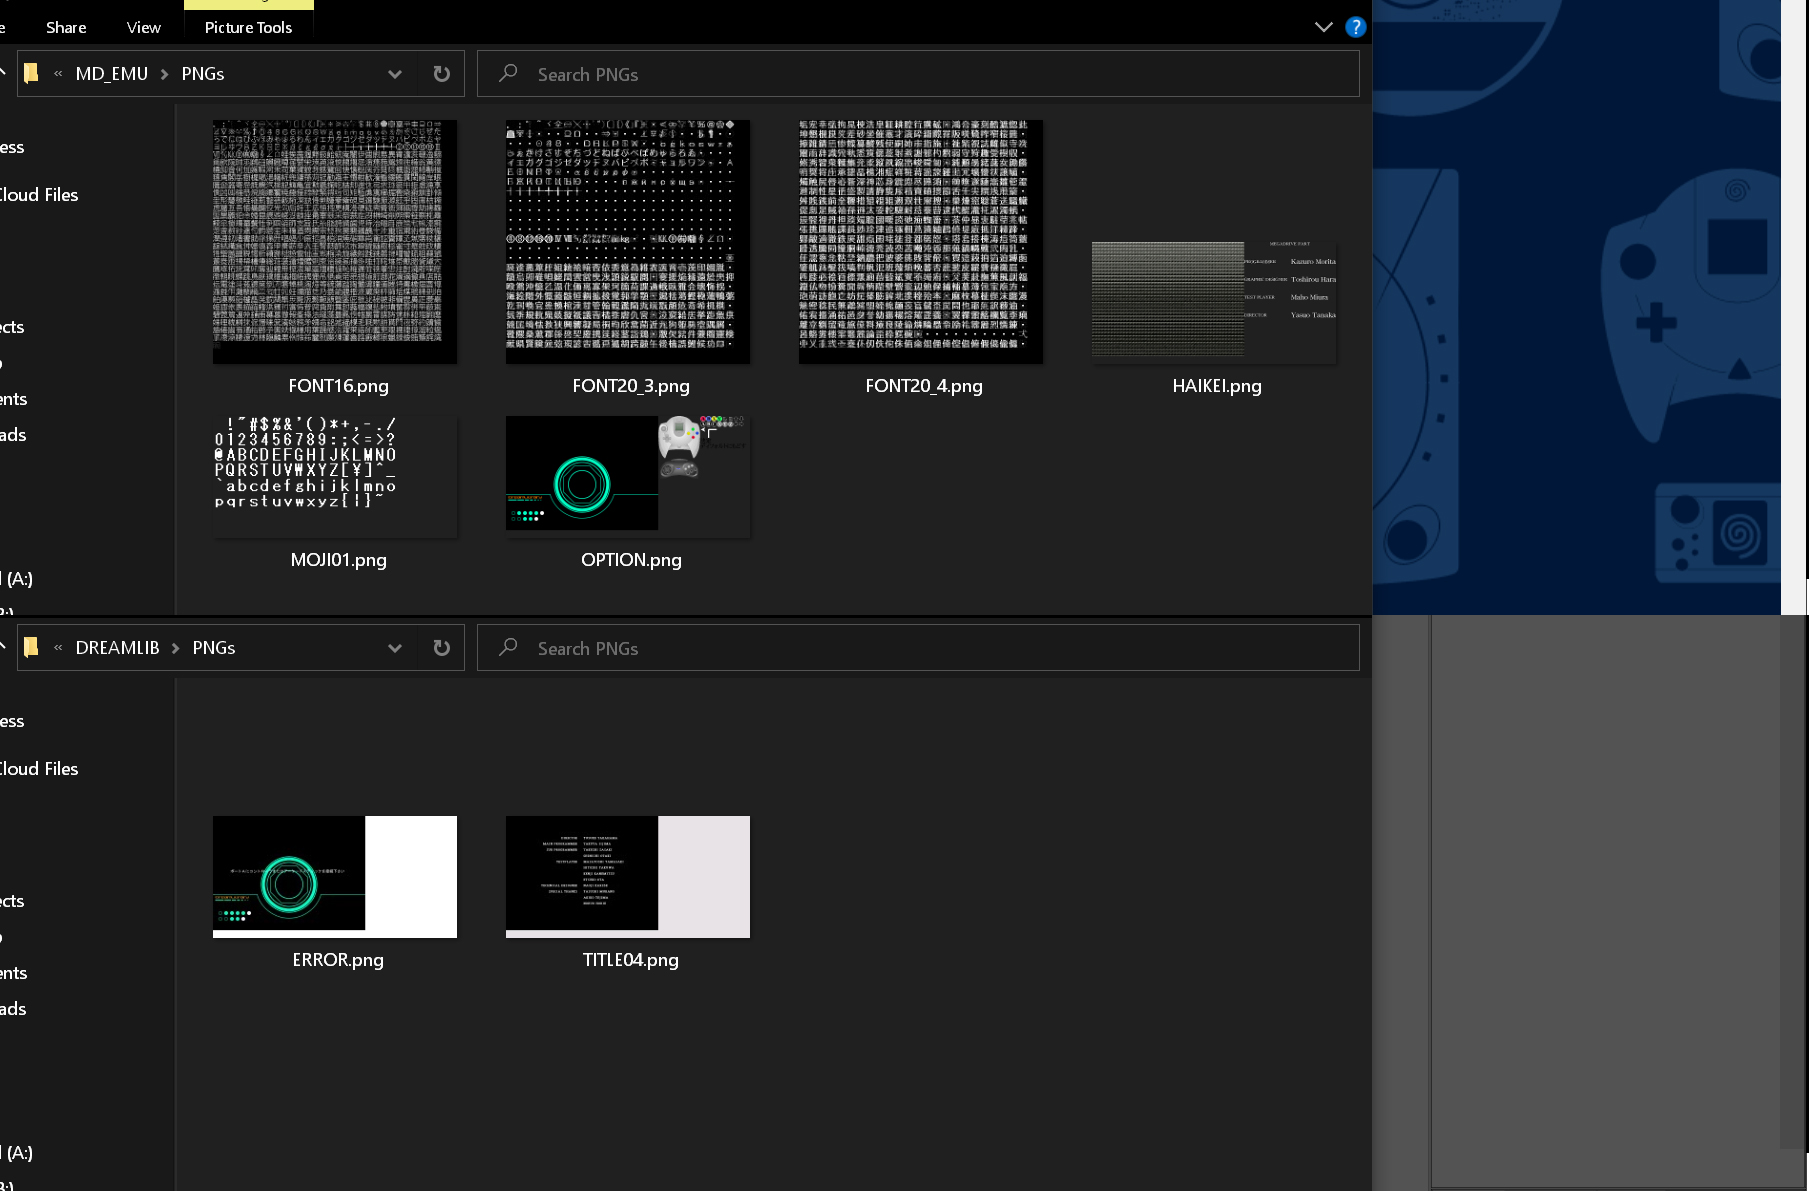This screenshot has width=1809, height=1191.
Task: Open address history dropdown in DREAMLIB window
Action: tap(394, 648)
